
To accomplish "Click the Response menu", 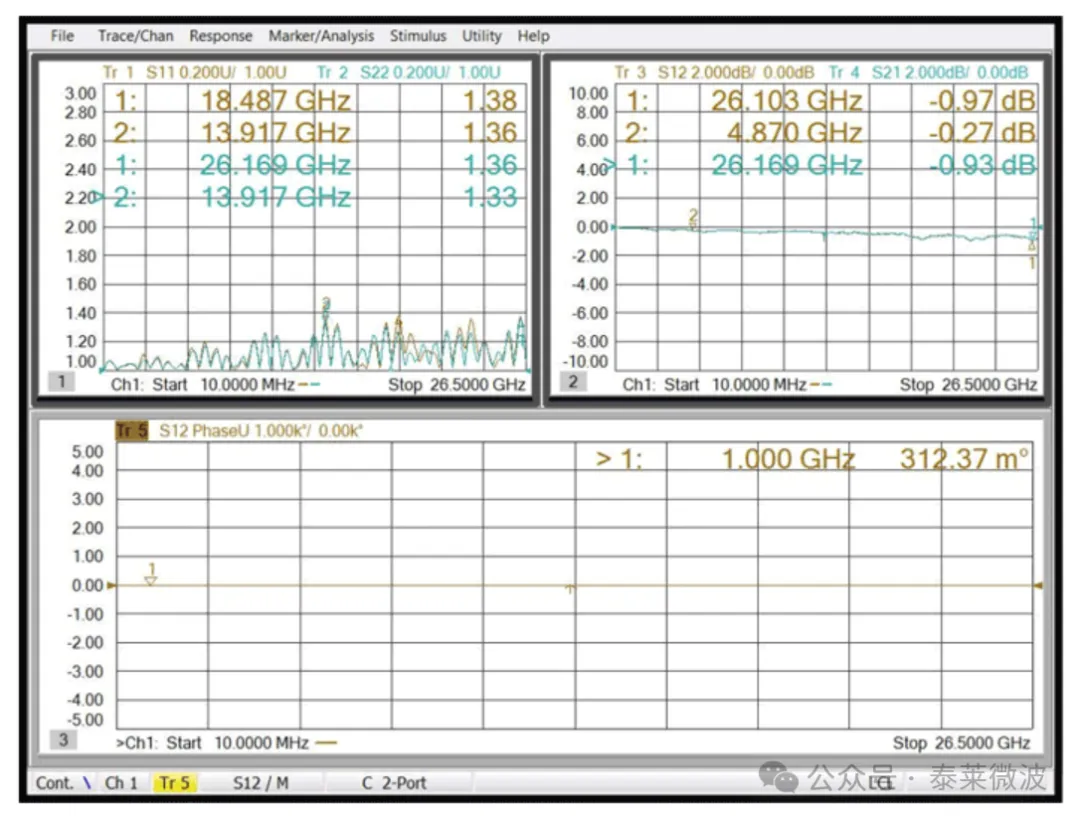I will (221, 36).
